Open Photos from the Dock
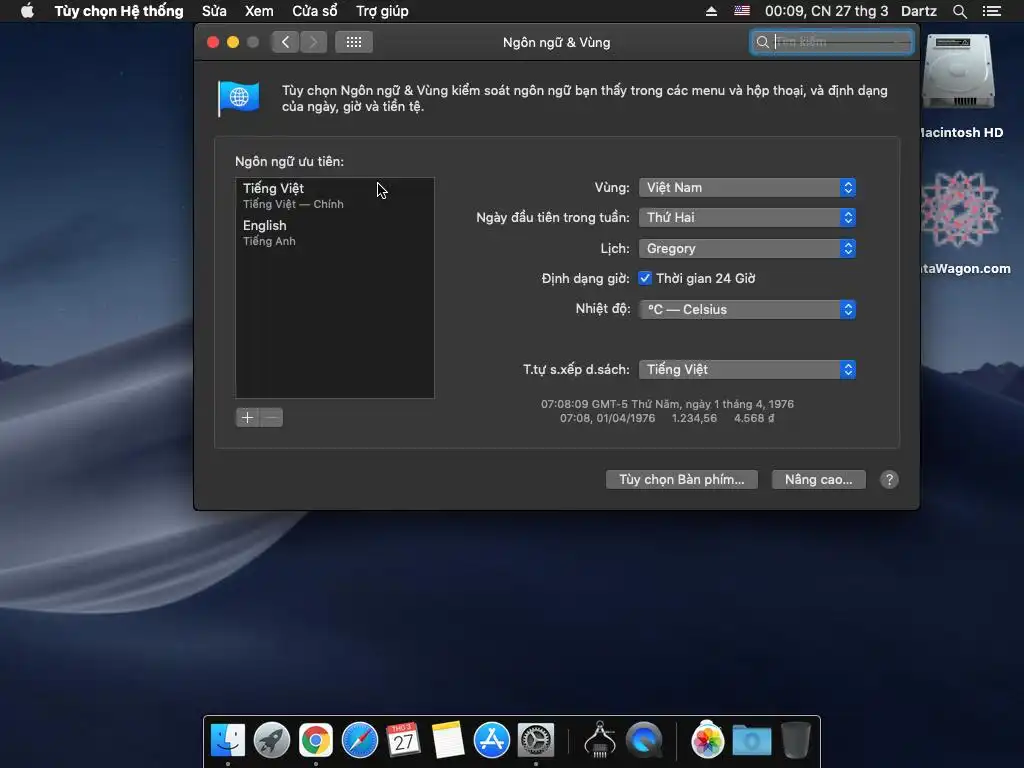 coord(707,741)
